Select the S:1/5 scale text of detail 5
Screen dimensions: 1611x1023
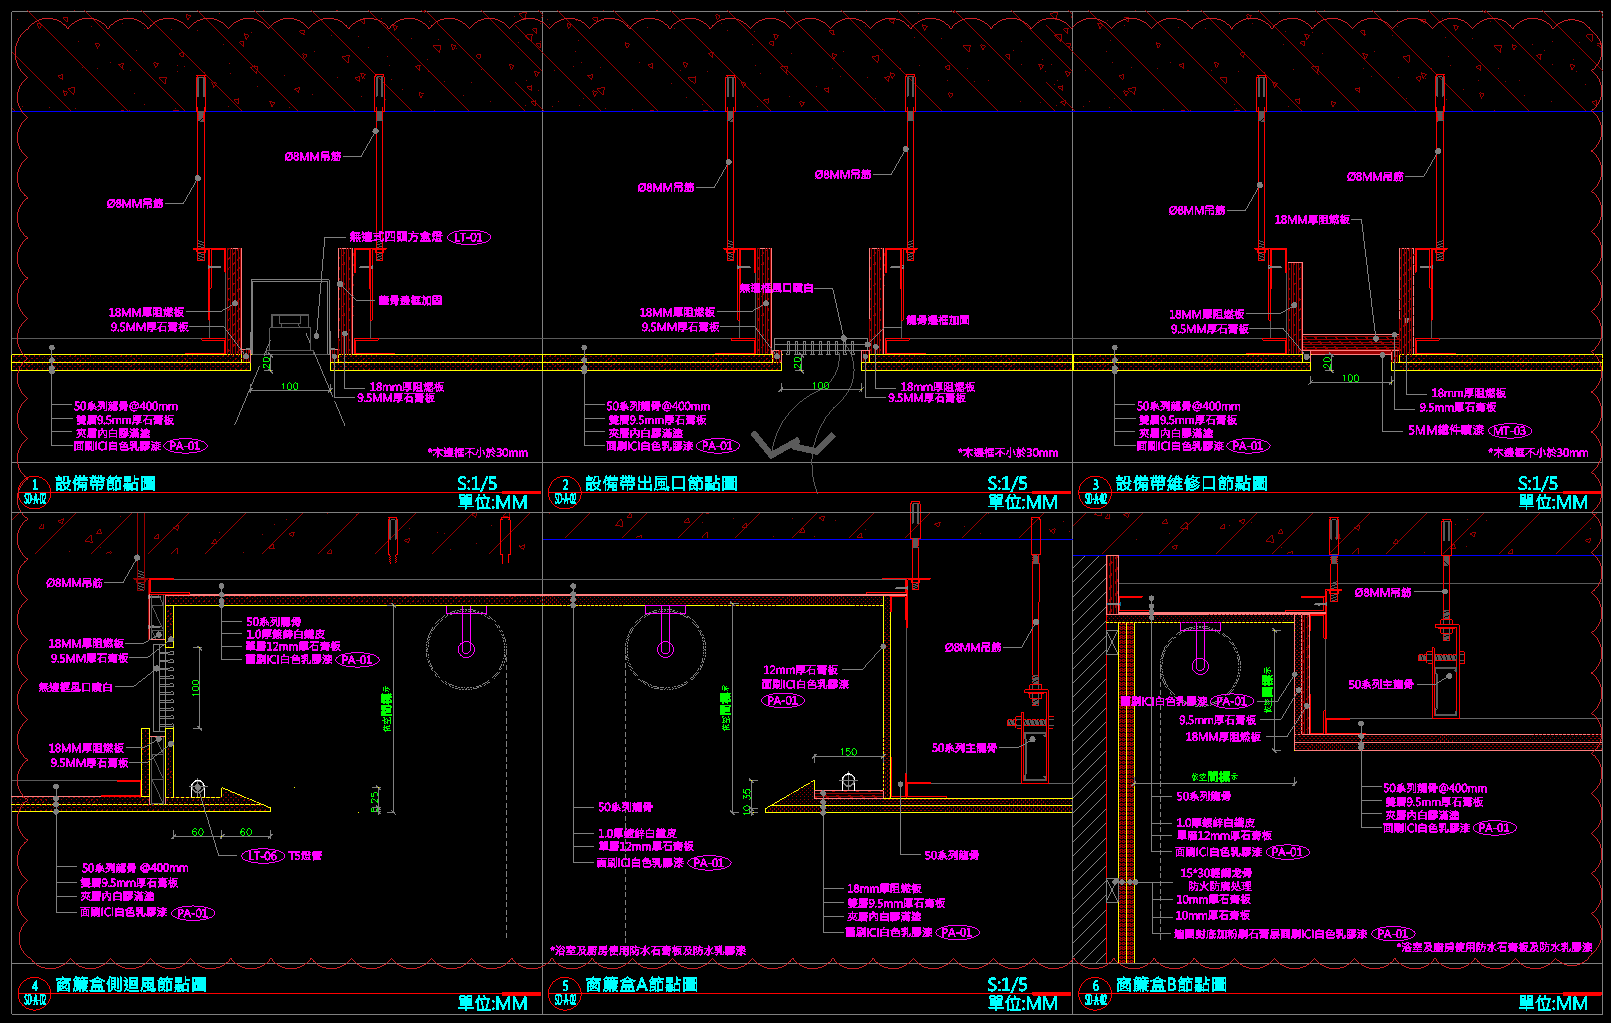pos(1007,984)
